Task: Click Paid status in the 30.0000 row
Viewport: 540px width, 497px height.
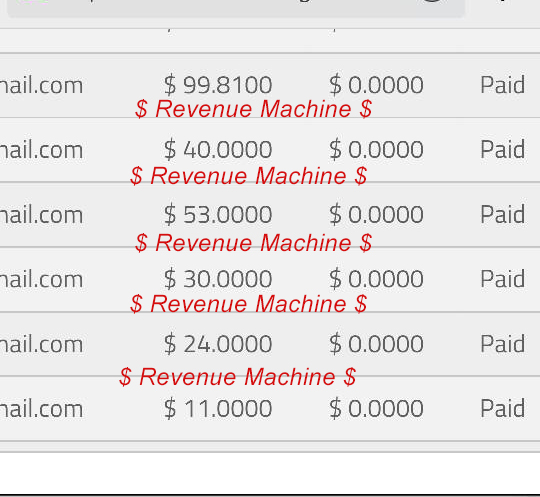Action: pos(503,279)
